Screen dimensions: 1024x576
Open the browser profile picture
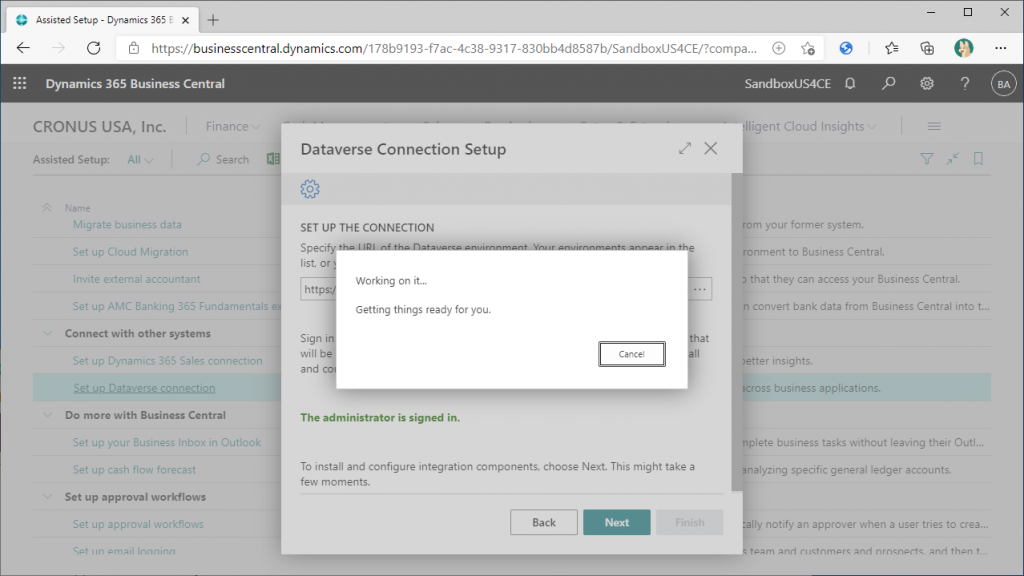(963, 48)
